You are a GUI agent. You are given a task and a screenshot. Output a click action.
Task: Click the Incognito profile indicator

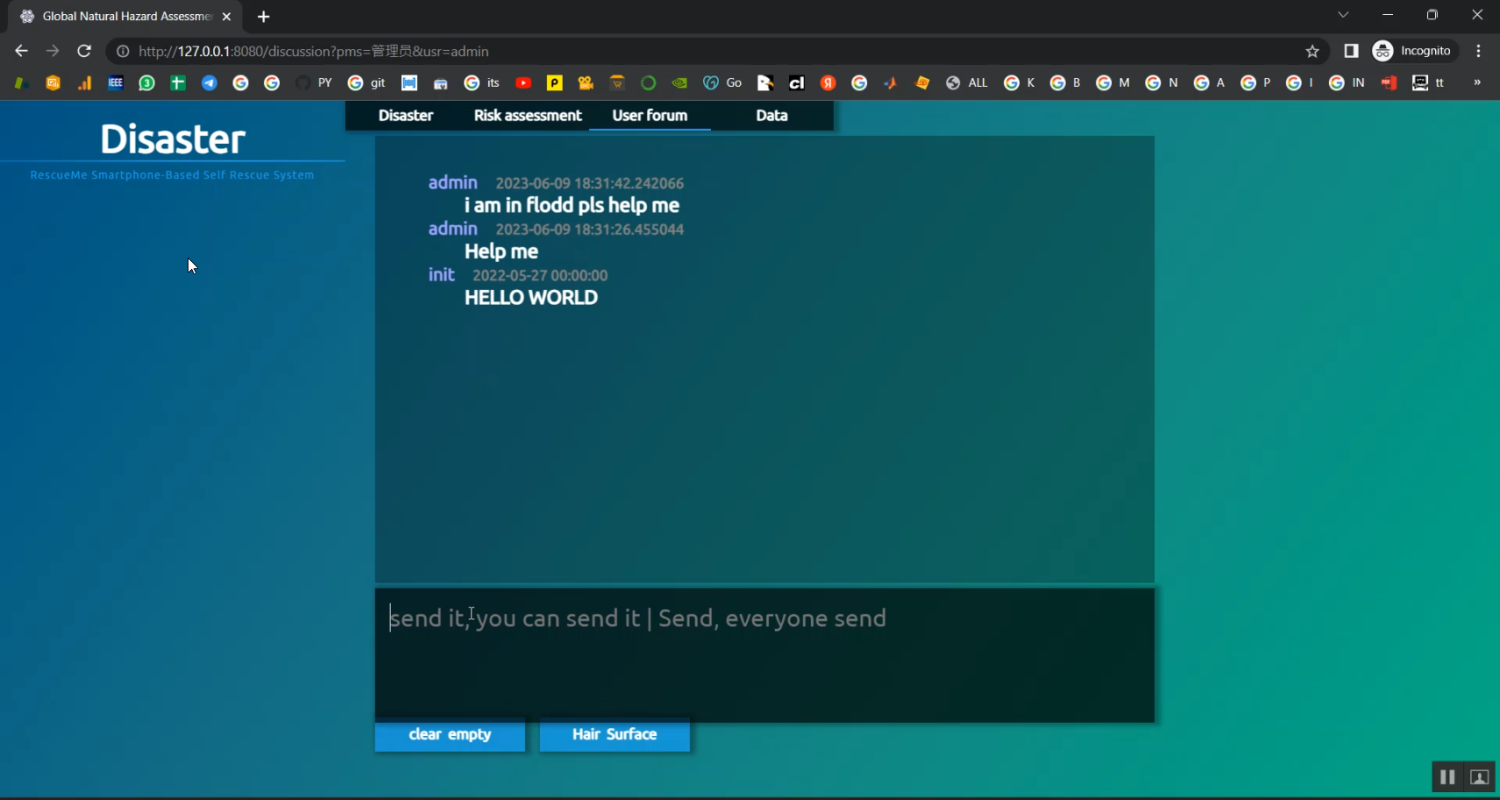[1413, 51]
